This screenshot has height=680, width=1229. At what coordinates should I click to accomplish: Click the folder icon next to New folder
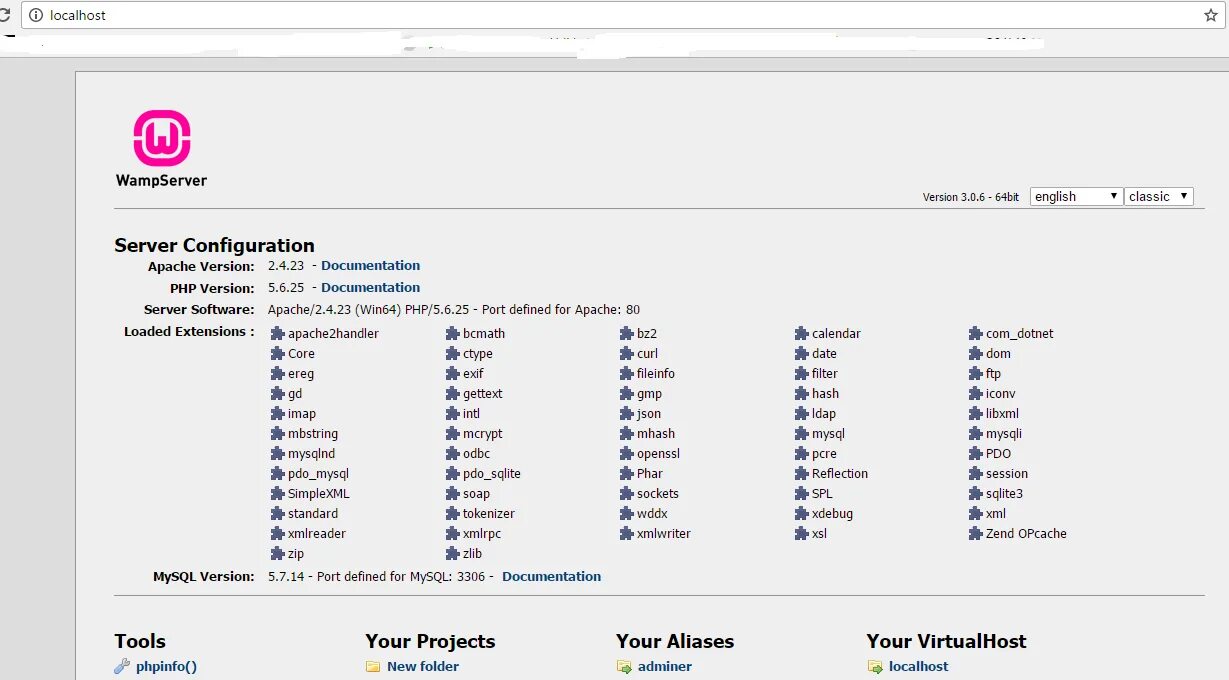[x=373, y=666]
